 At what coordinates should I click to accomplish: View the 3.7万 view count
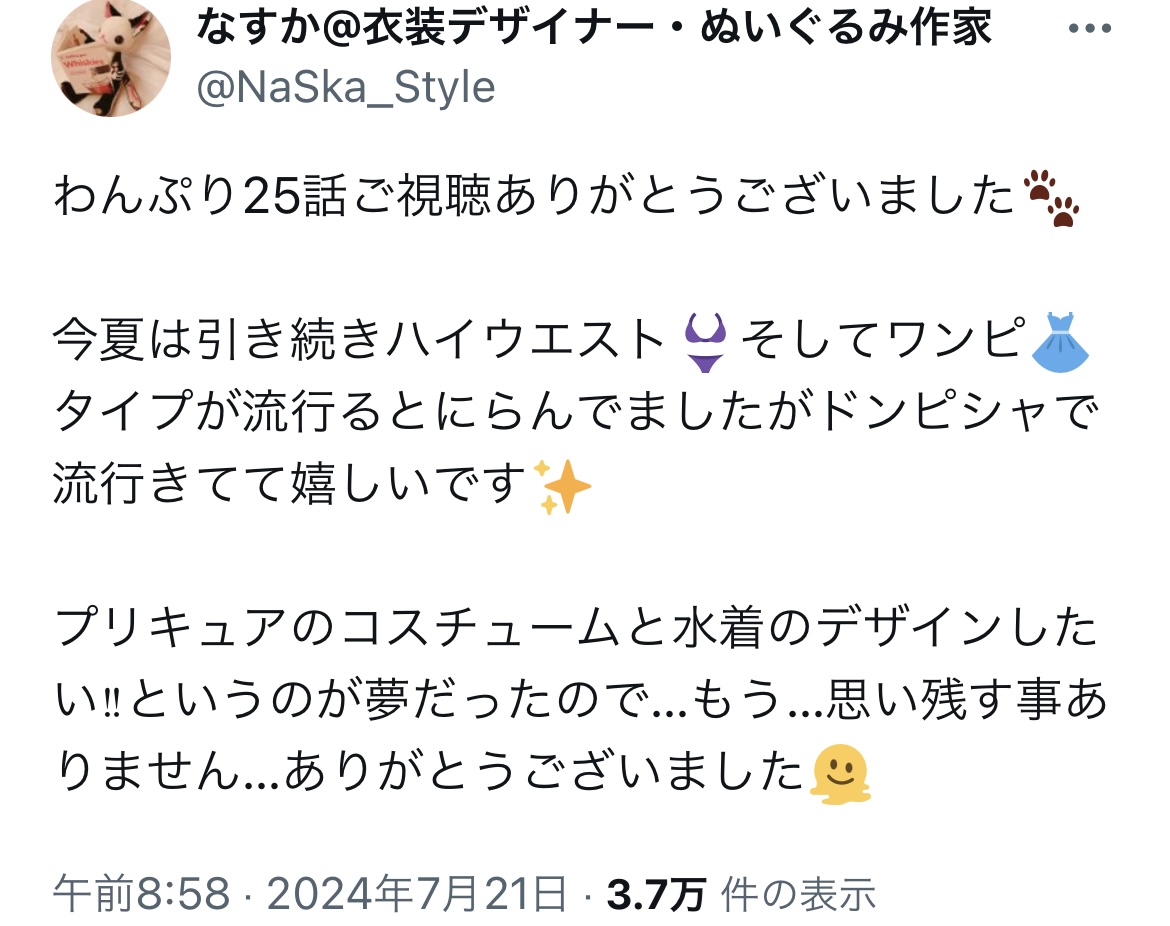(x=656, y=894)
